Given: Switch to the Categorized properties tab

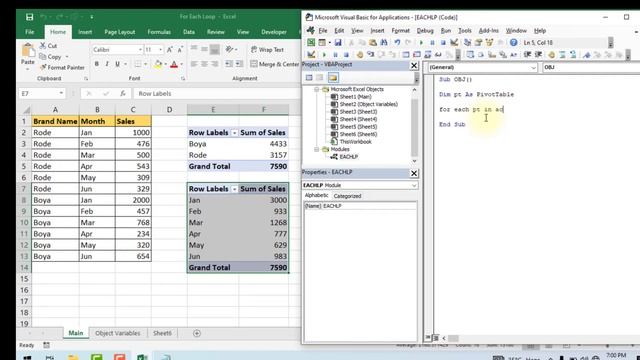Looking at the screenshot, I should coord(347,196).
